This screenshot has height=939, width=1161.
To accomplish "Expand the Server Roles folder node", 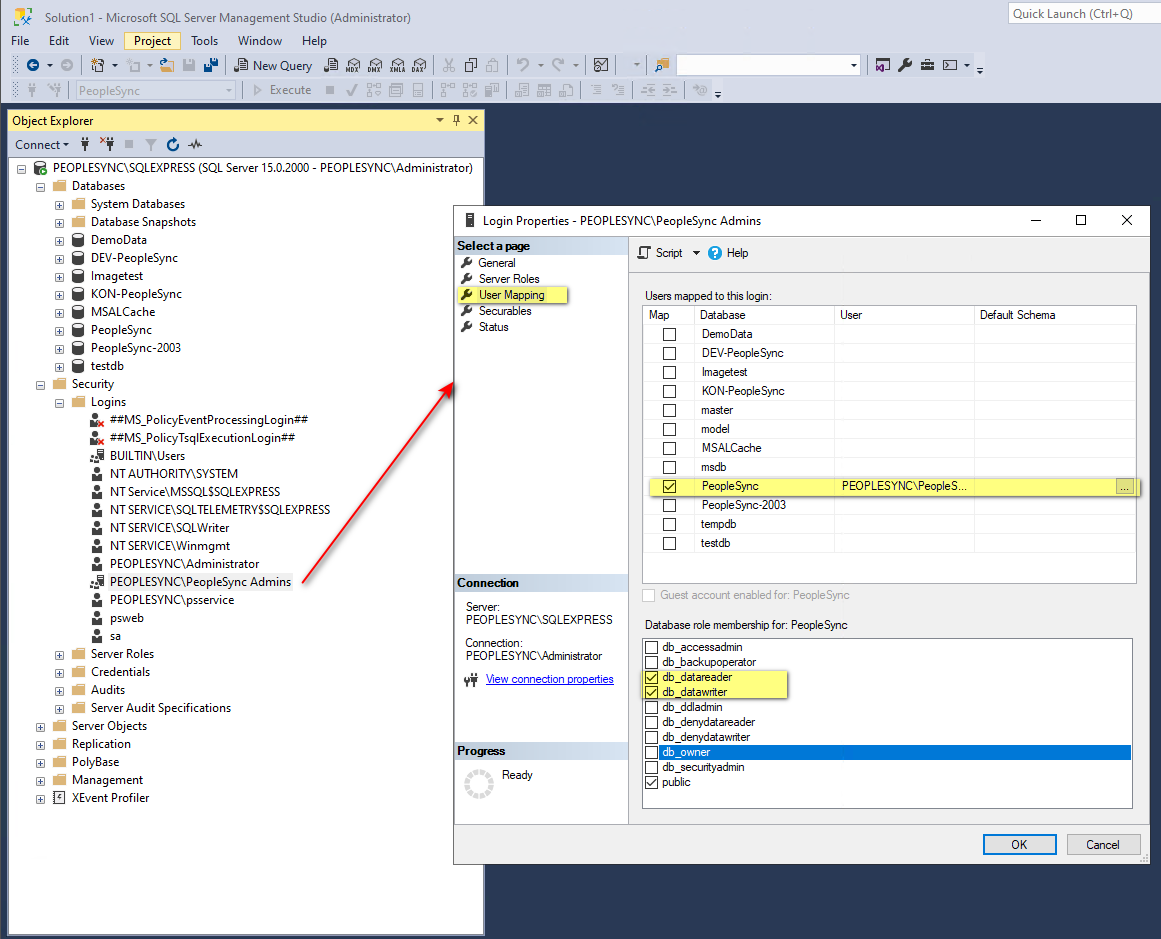I will [59, 655].
